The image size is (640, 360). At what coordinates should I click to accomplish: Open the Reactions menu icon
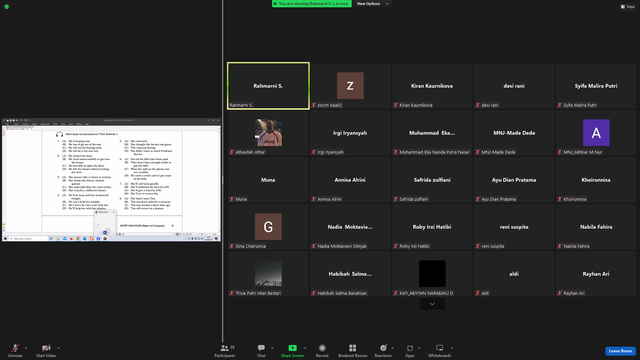click(x=383, y=348)
